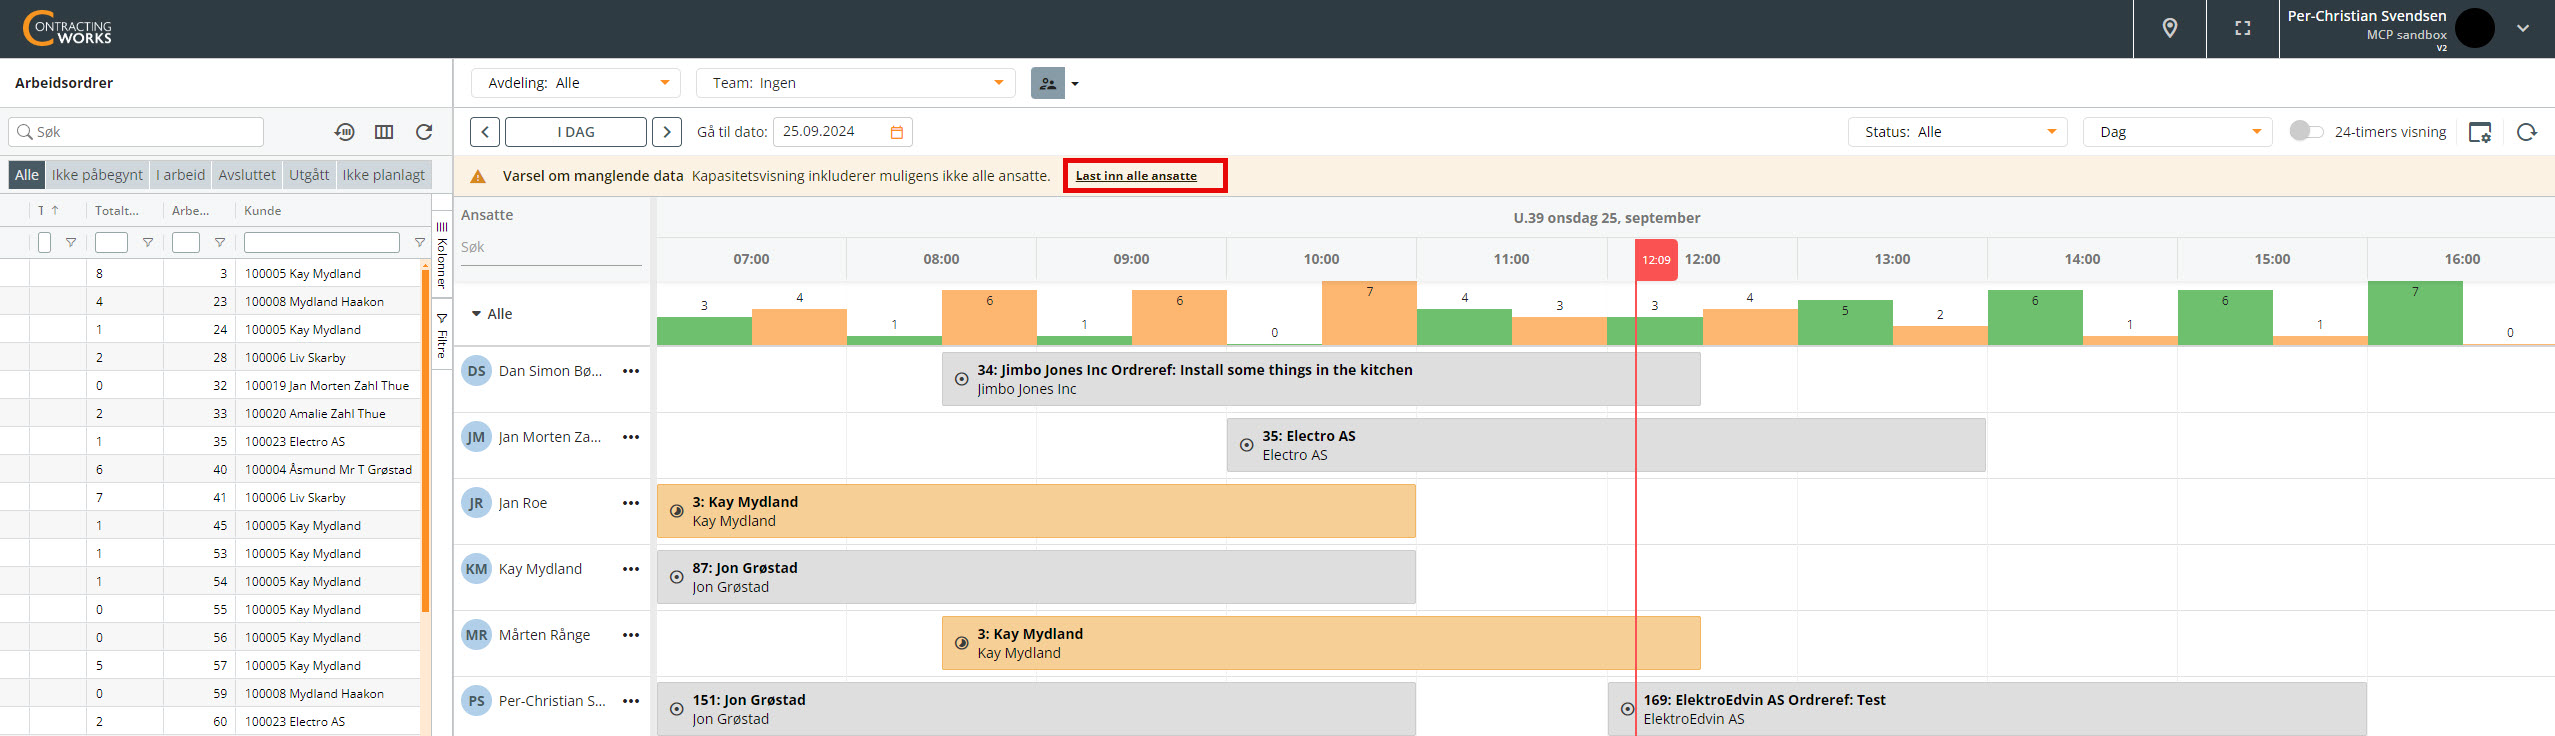The height and width of the screenshot is (736, 2555).
Task: Open the Avdeling department dropdown
Action: tap(575, 83)
